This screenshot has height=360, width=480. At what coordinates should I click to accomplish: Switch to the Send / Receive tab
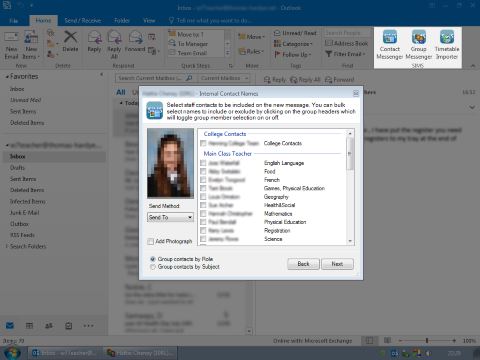(x=82, y=21)
